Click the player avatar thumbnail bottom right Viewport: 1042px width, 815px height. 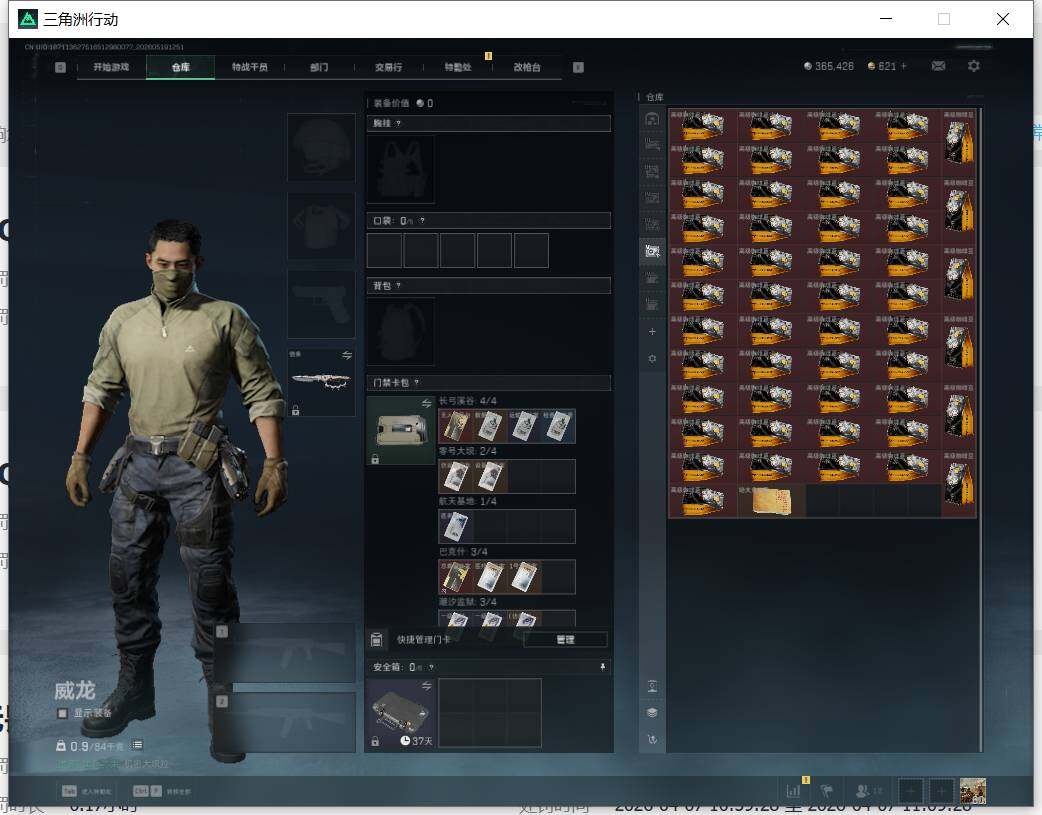(973, 791)
